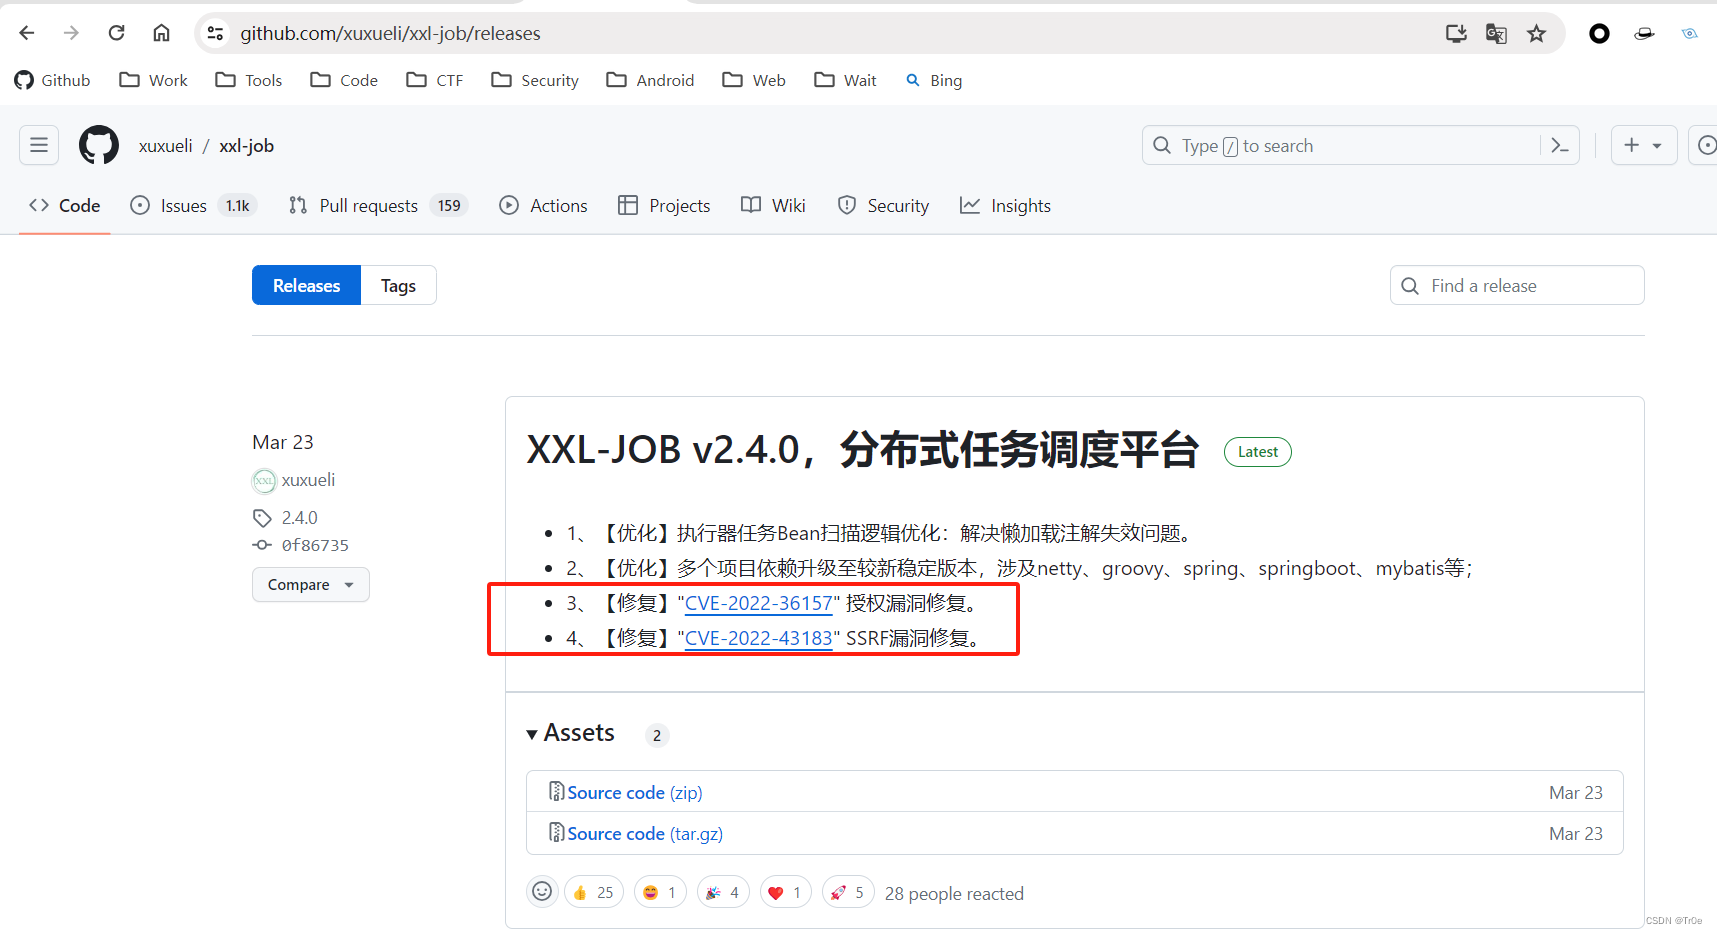
Task: Open the Code bookmarks folder
Action: point(344,80)
